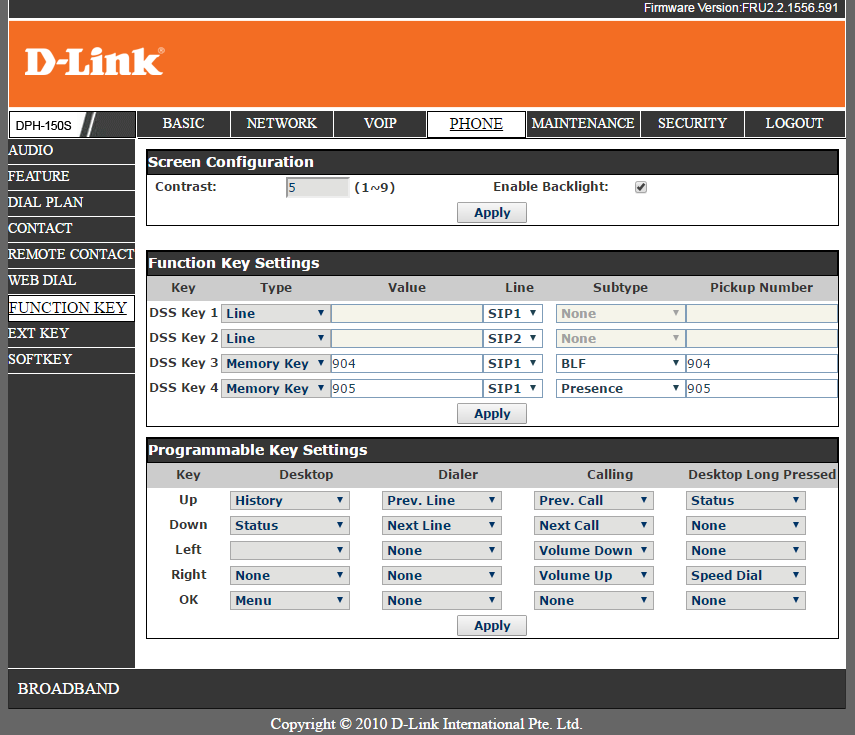Open DSS Key 2 Line SIP2 dropdown
Image resolution: width=855 pixels, height=735 pixels.
513,338
